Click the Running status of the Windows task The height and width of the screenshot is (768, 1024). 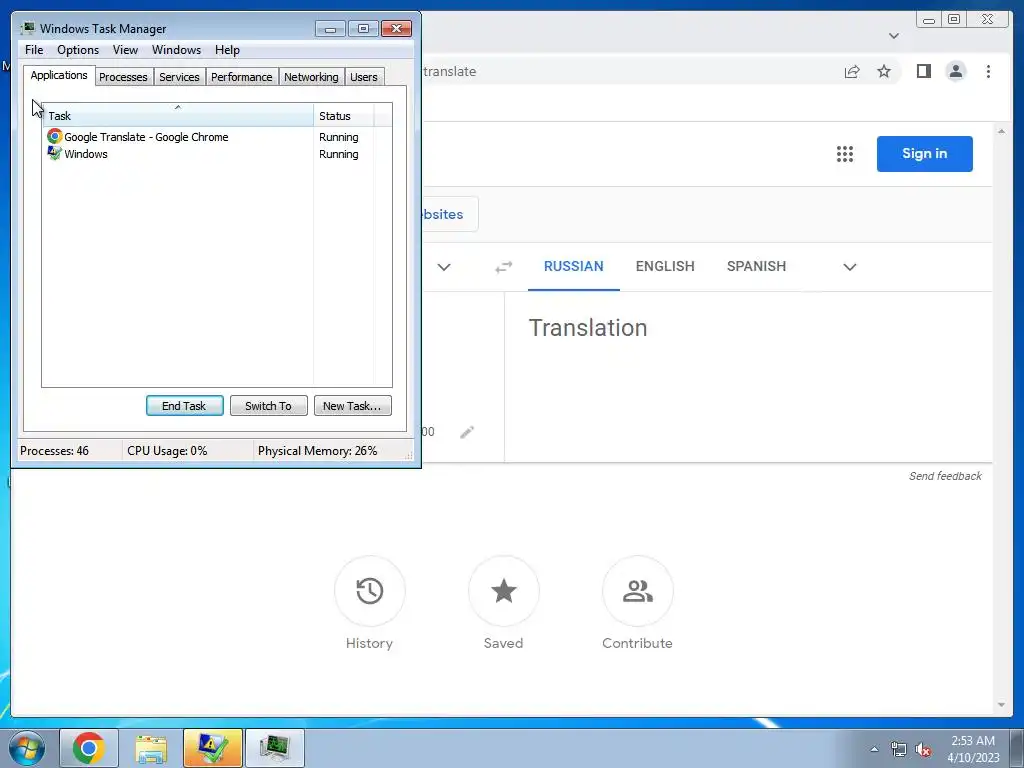338,154
